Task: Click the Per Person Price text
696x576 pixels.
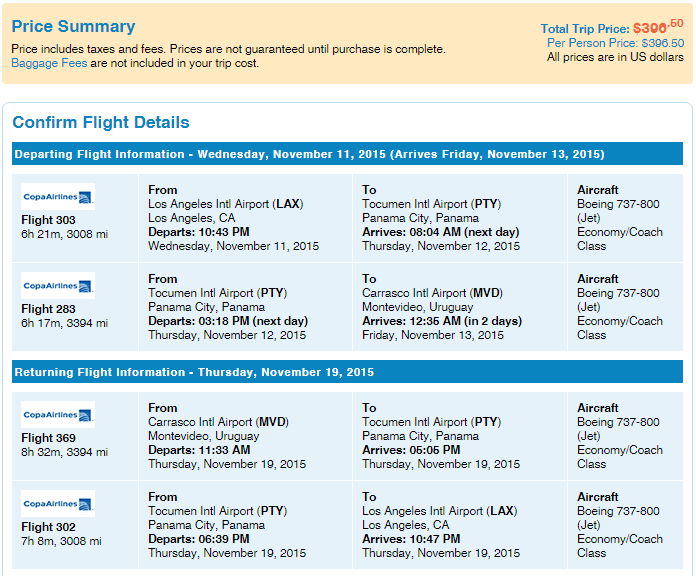Action: [x=615, y=43]
